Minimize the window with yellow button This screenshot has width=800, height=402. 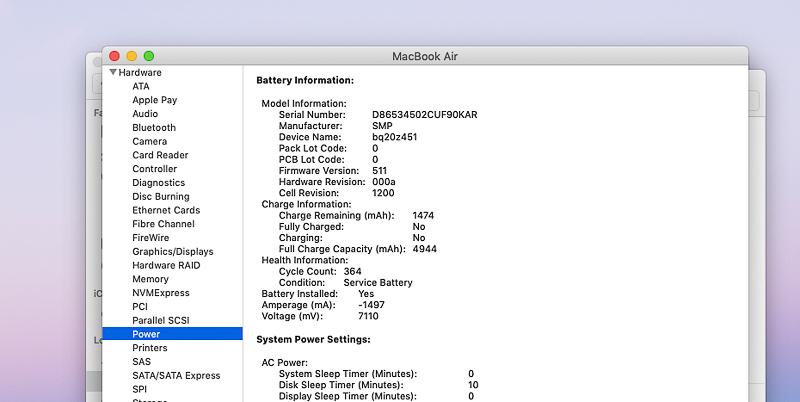pos(132,56)
